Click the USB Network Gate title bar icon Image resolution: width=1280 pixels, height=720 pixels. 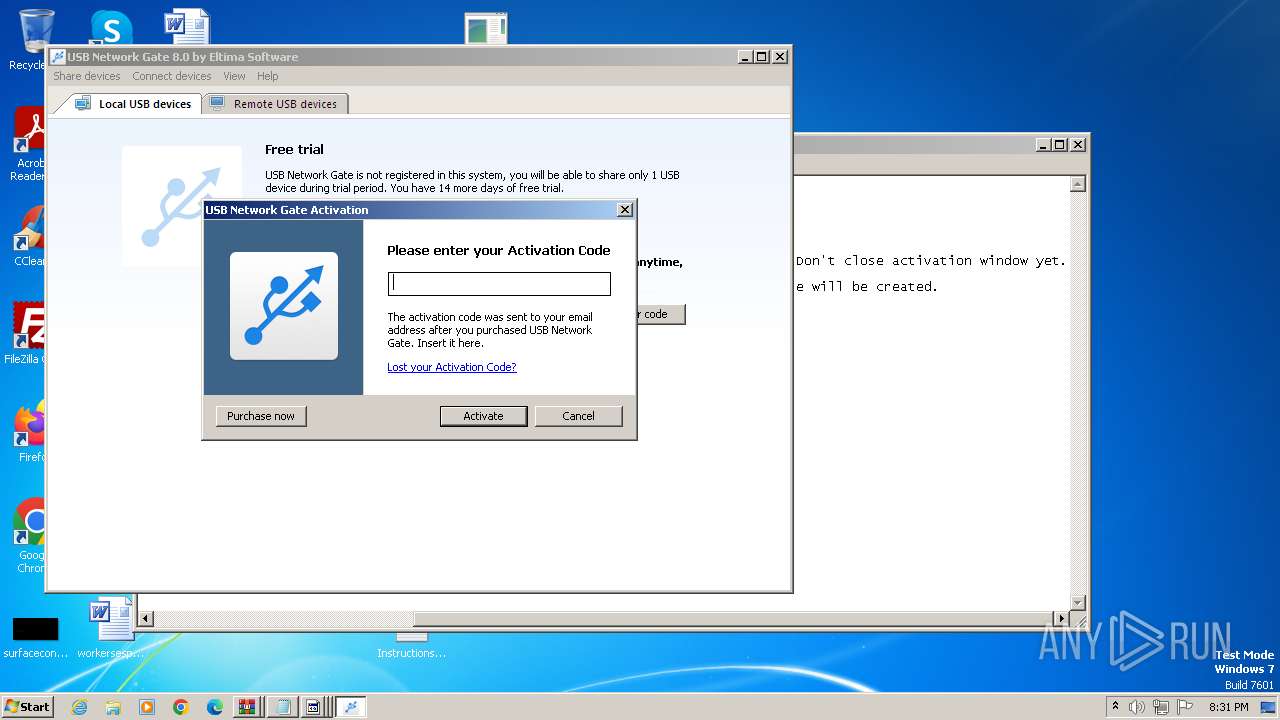point(58,57)
